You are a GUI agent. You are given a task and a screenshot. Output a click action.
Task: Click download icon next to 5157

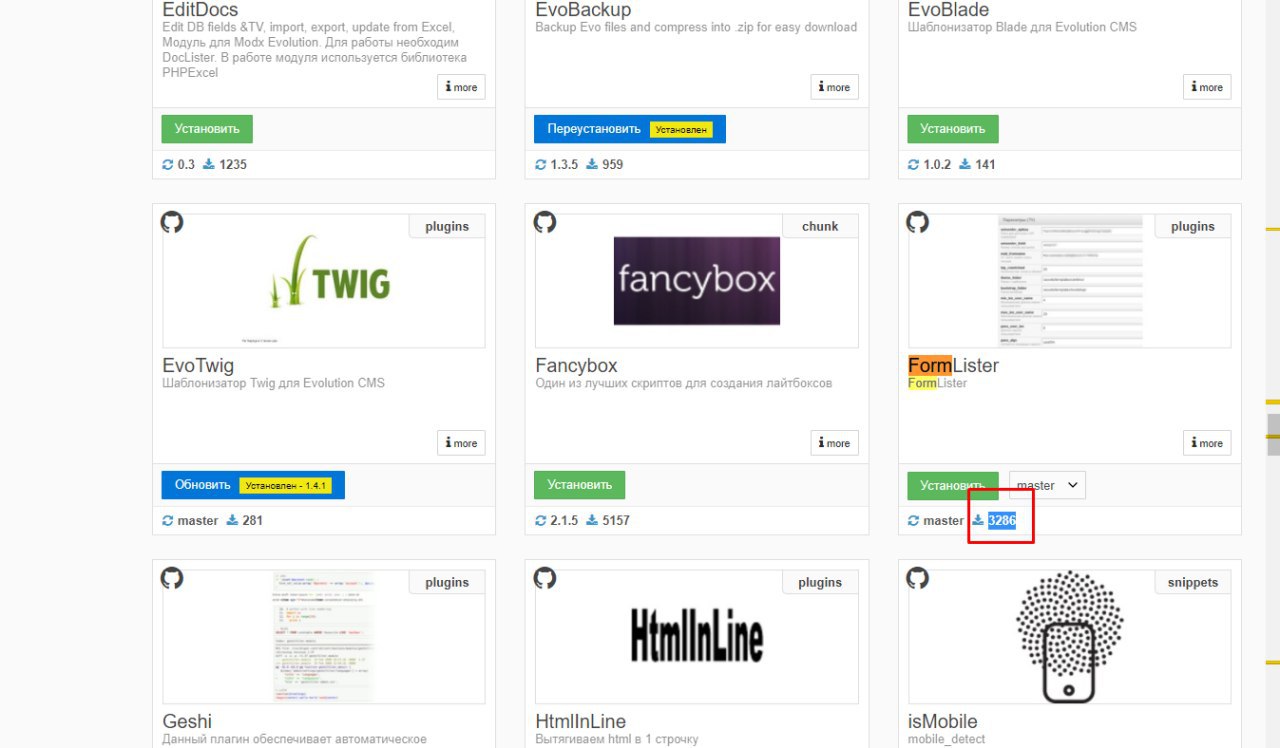click(592, 520)
